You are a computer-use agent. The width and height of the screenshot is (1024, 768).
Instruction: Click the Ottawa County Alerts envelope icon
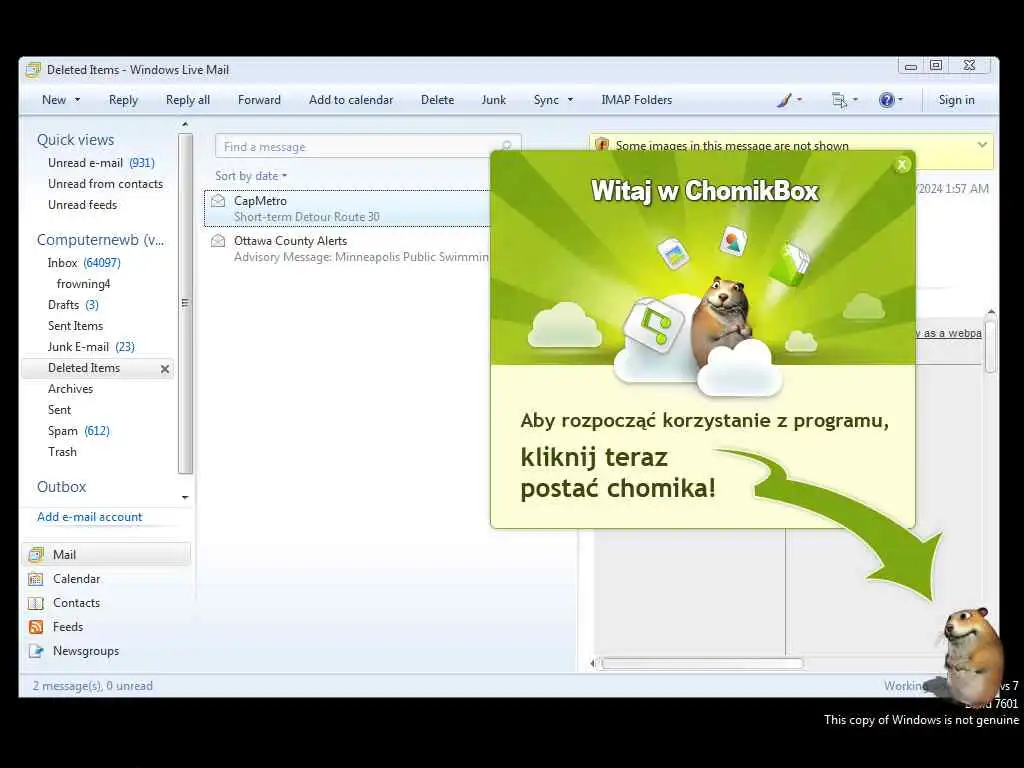[218, 241]
